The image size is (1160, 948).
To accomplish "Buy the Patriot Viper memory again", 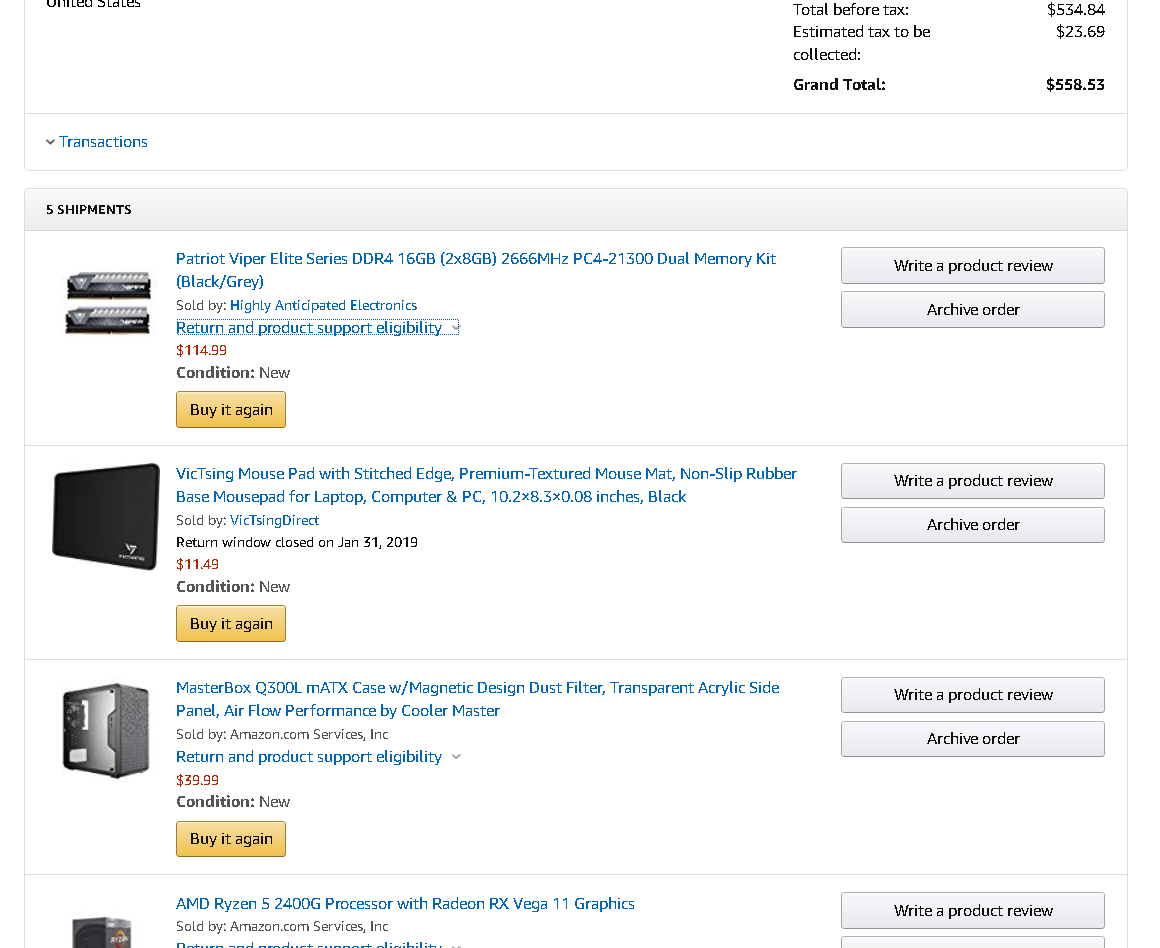I will tap(231, 410).
